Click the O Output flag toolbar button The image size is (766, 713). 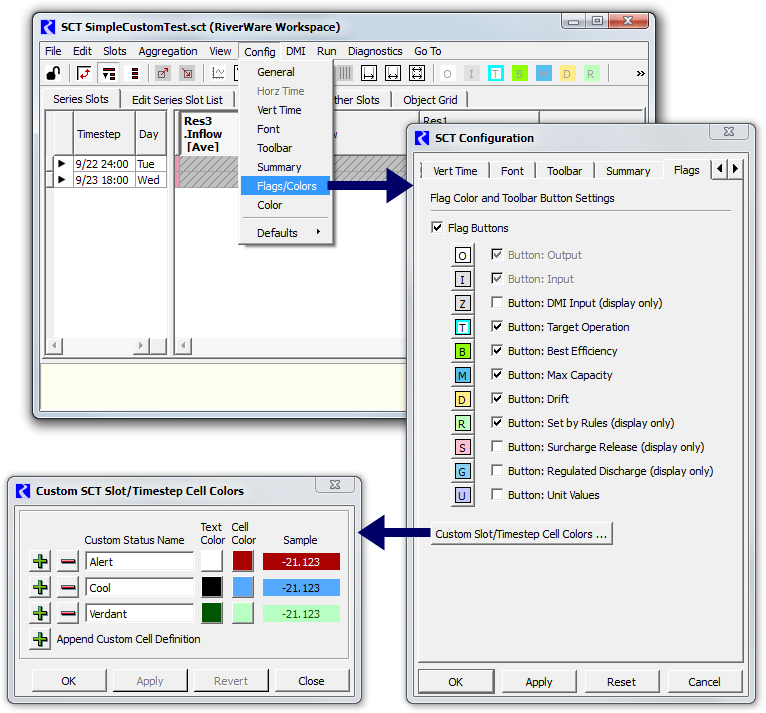pos(447,74)
